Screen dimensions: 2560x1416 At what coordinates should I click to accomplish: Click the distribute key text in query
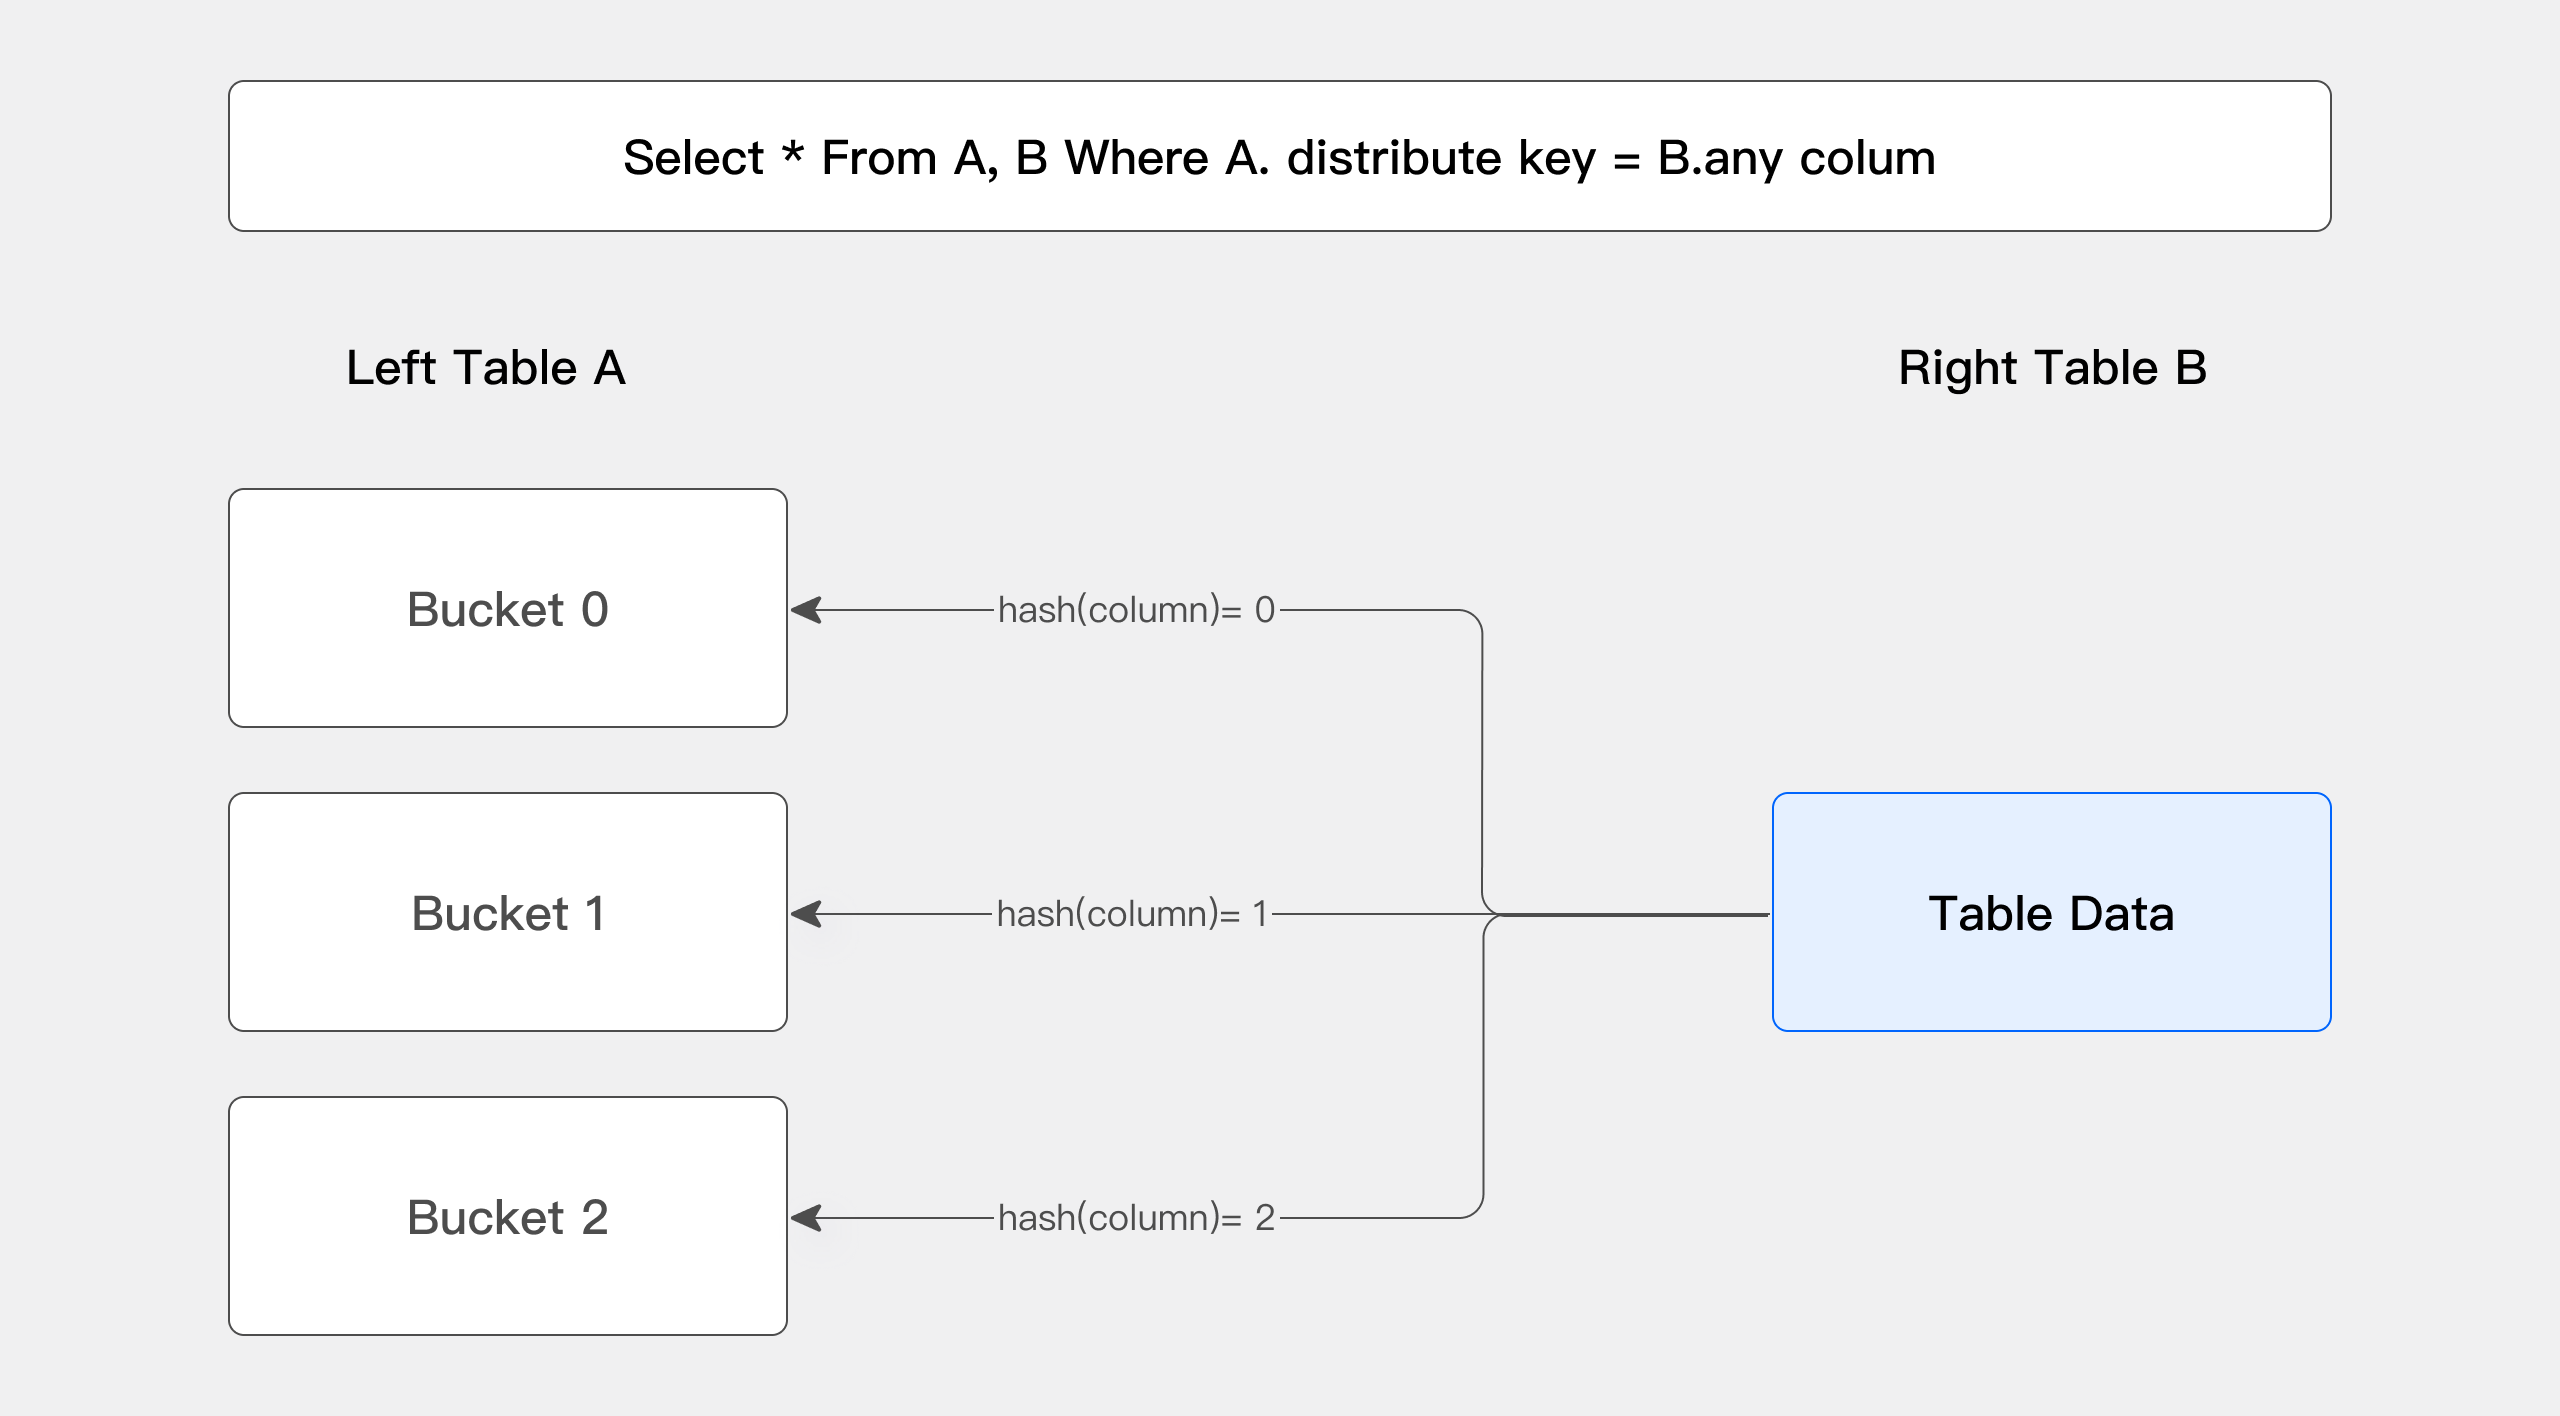click(1441, 158)
